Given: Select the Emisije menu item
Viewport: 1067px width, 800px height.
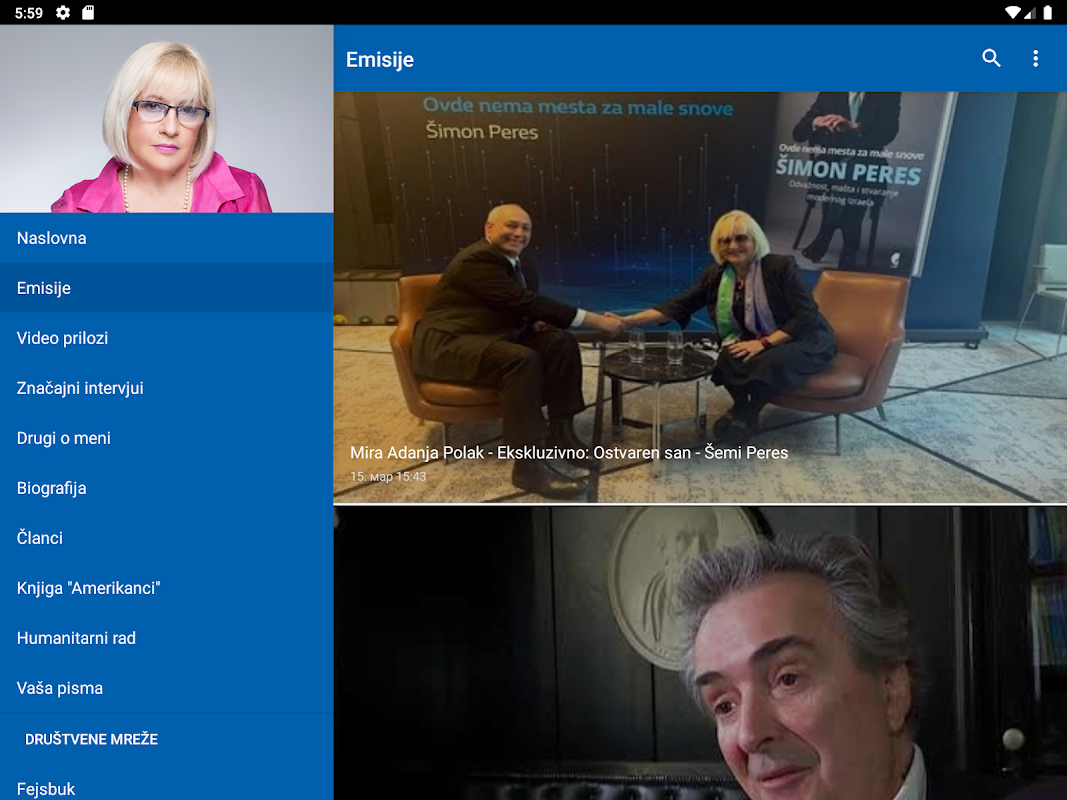Looking at the screenshot, I should click(x=167, y=288).
